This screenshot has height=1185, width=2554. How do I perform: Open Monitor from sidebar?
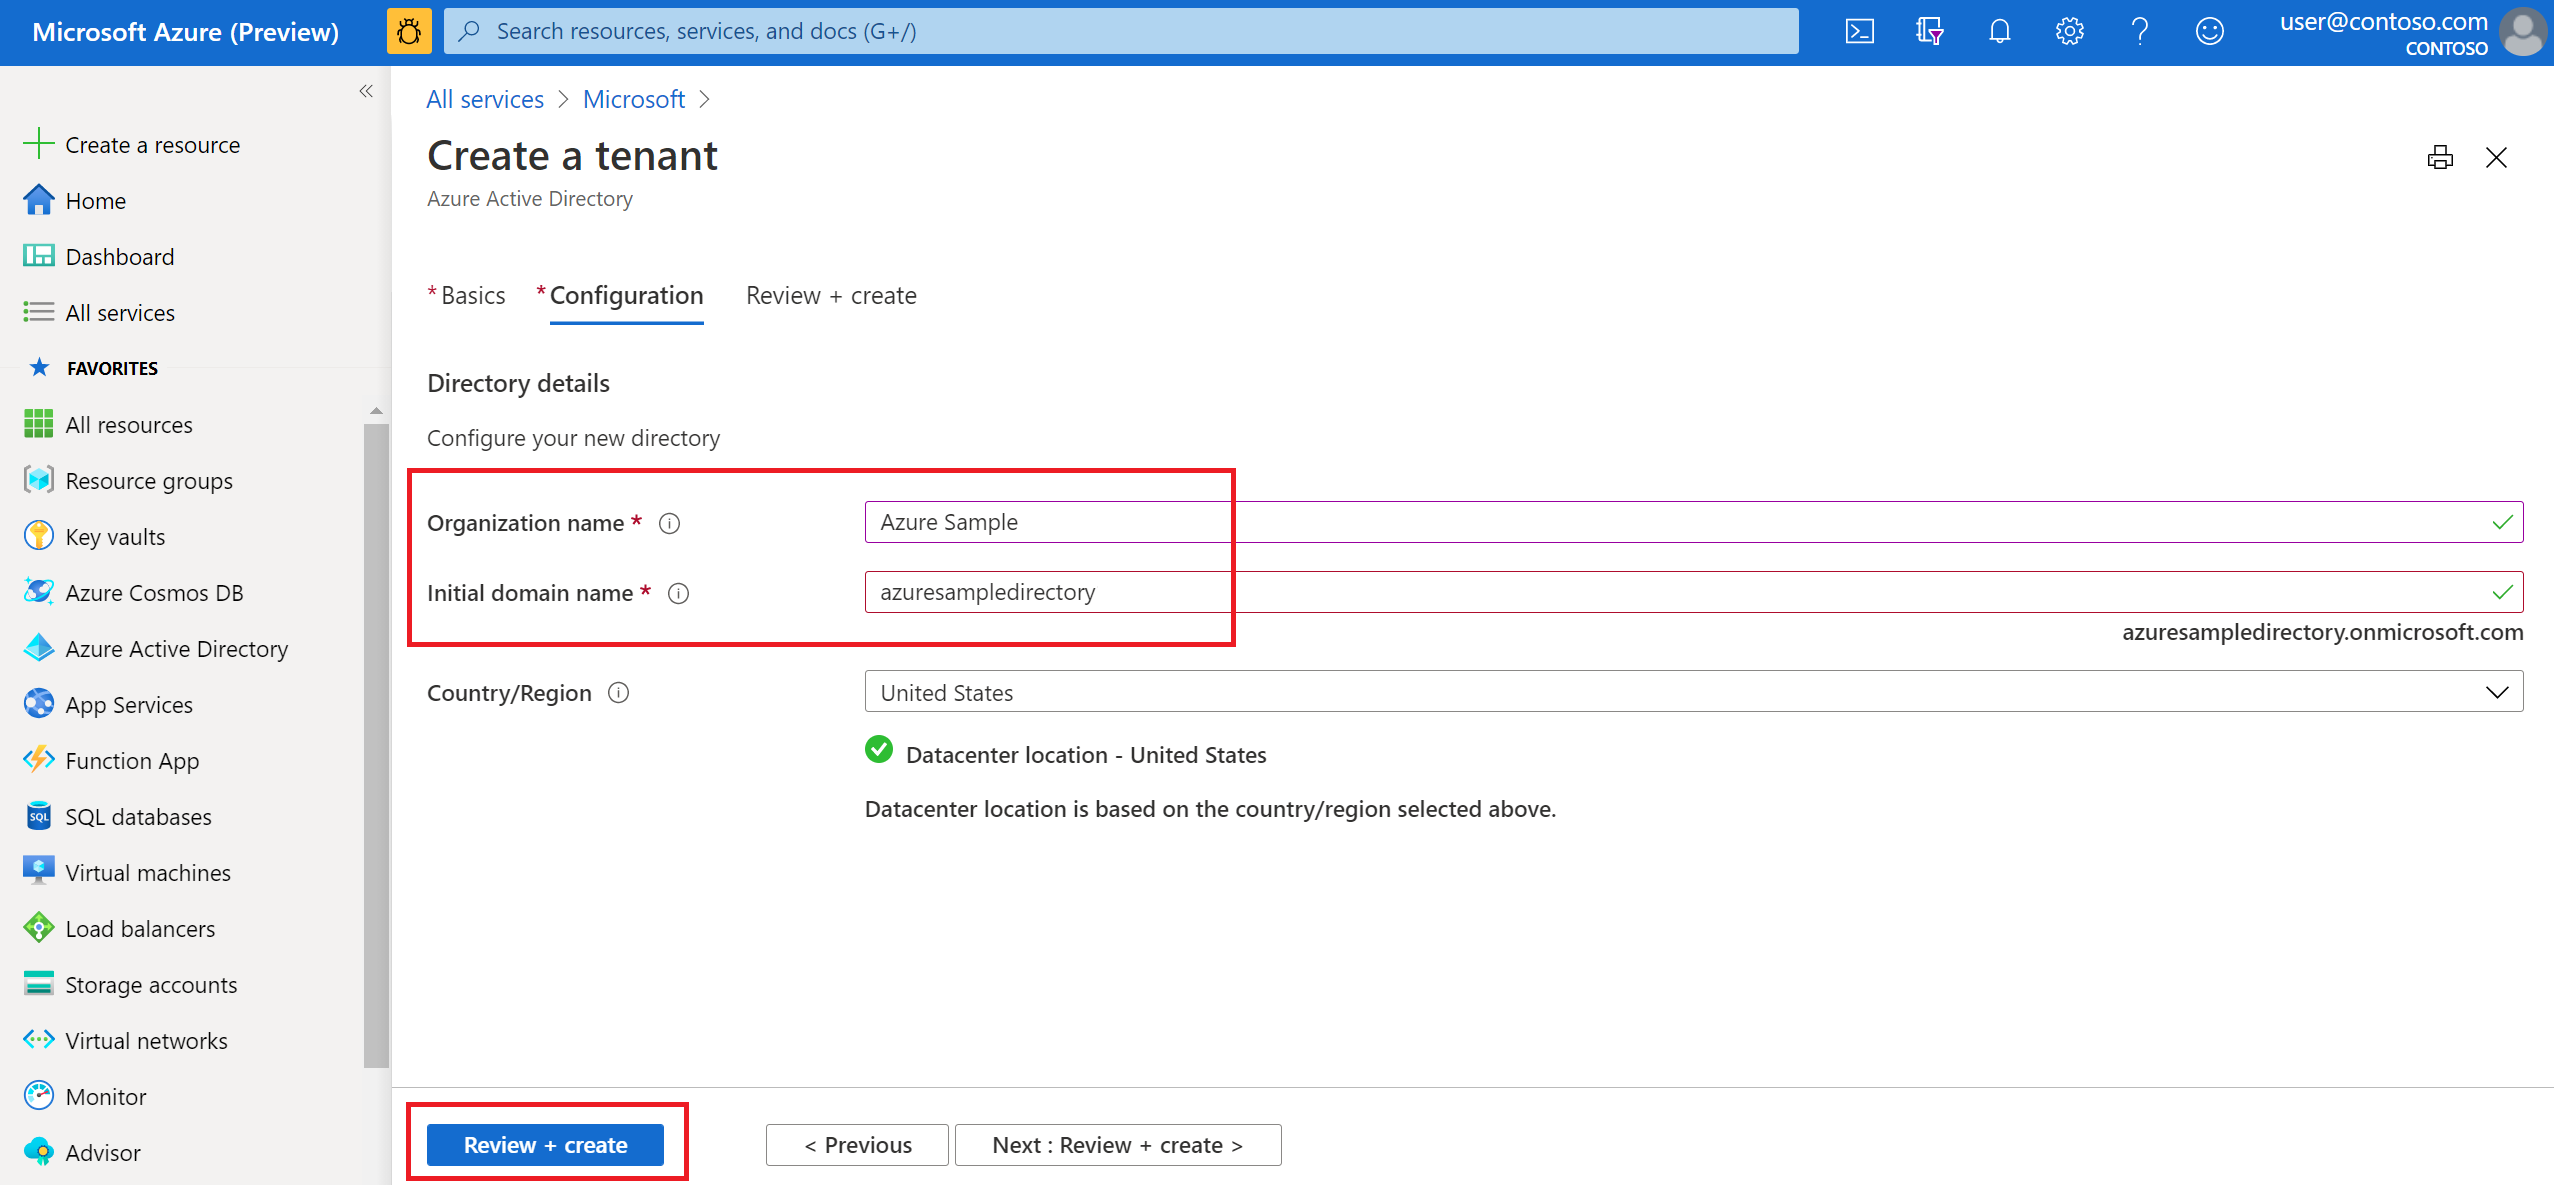pyautogui.click(x=105, y=1096)
